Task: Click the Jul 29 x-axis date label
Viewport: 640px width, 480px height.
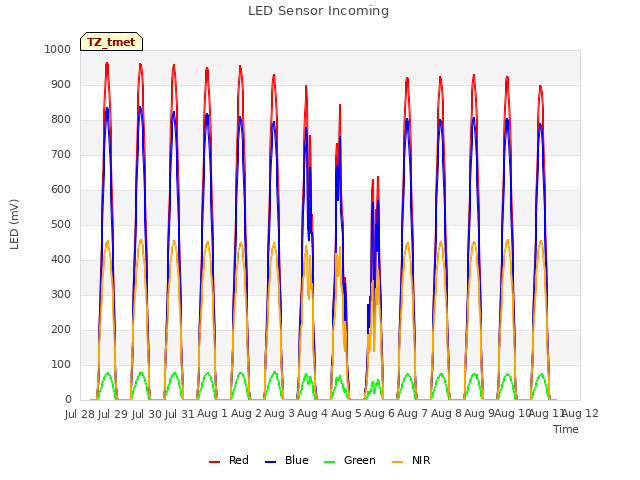Action: (x=113, y=414)
